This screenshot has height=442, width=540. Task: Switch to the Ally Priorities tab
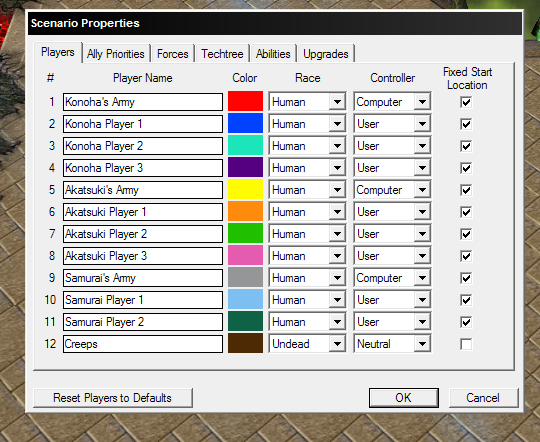point(116,54)
